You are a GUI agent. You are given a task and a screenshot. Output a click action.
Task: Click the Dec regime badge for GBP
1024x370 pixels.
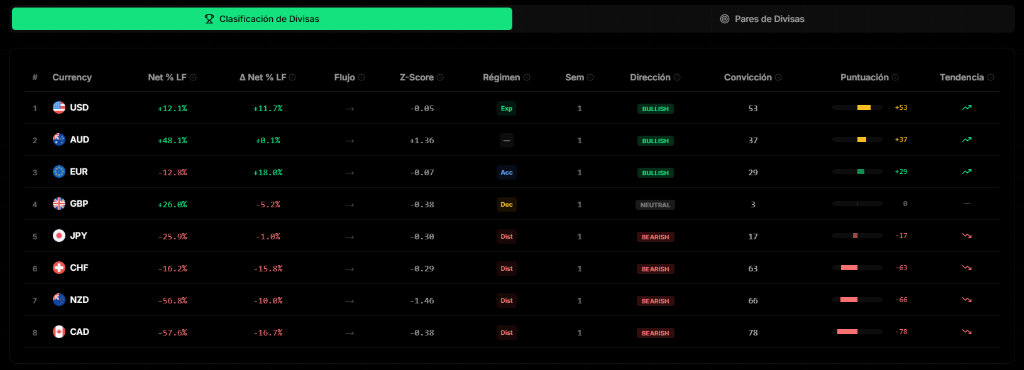[x=507, y=204]
